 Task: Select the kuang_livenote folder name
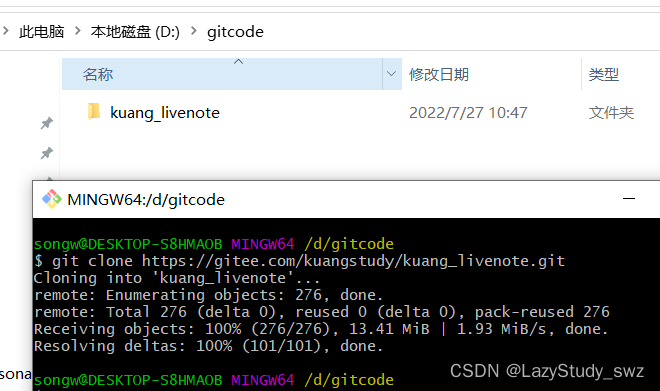[165, 113]
